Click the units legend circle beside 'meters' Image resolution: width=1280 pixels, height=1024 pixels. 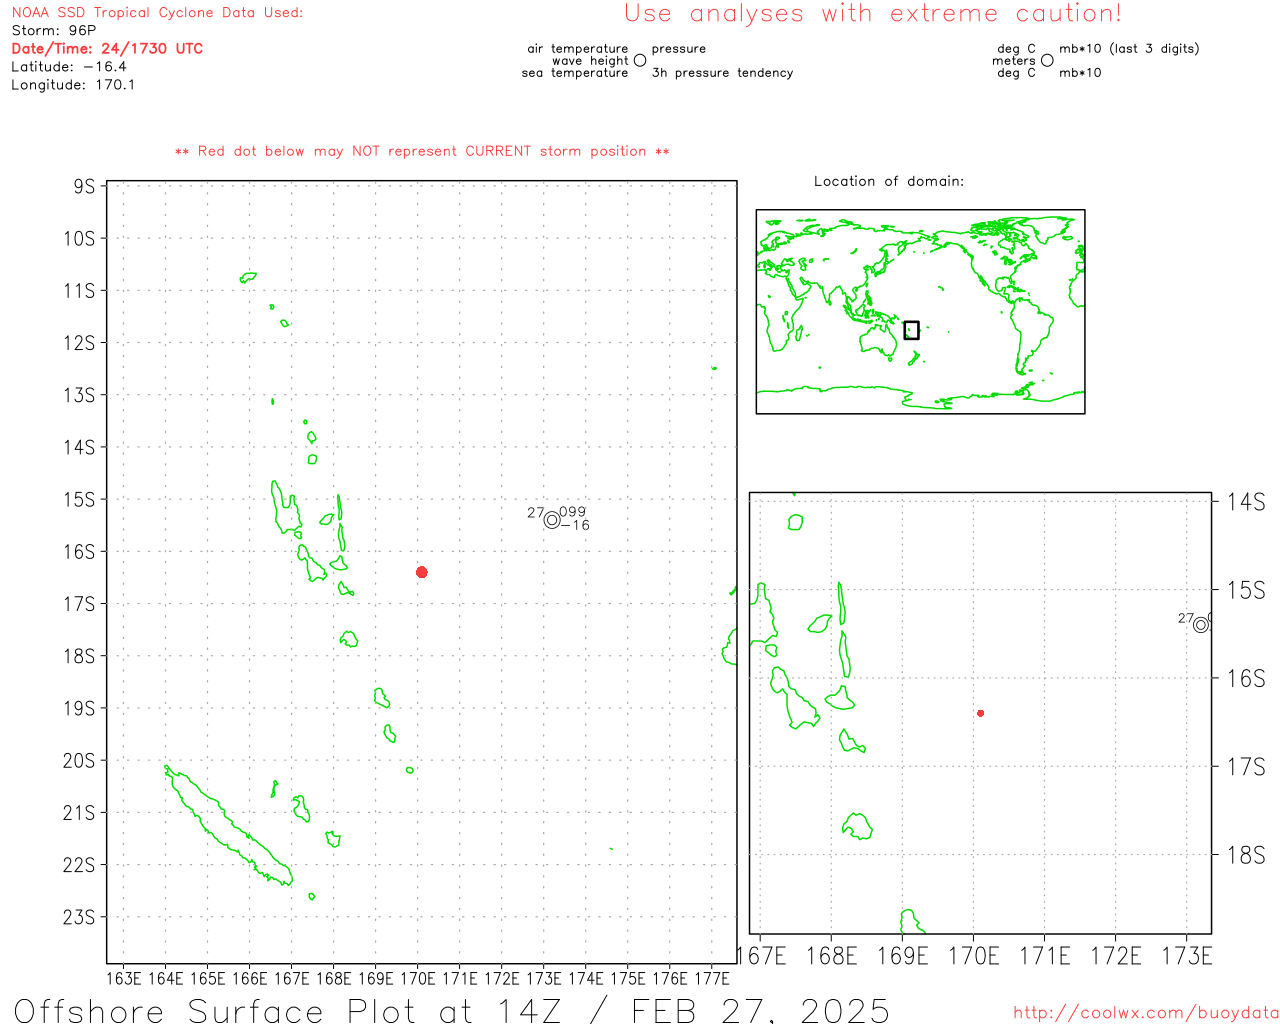[x=1047, y=61]
